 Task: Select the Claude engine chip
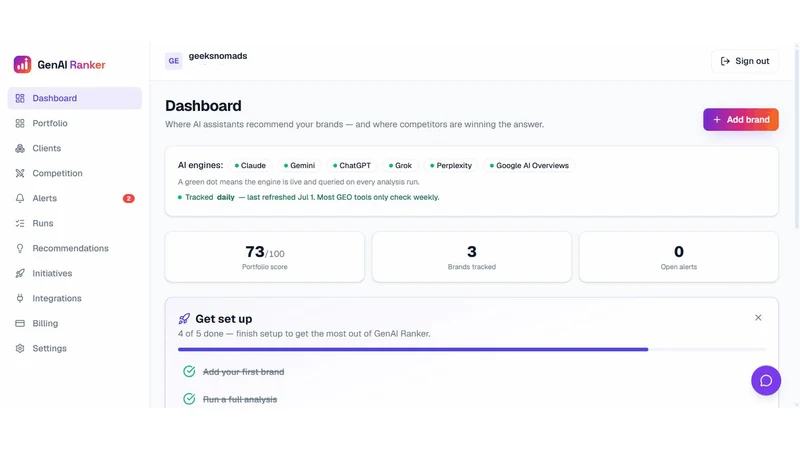tap(250, 165)
